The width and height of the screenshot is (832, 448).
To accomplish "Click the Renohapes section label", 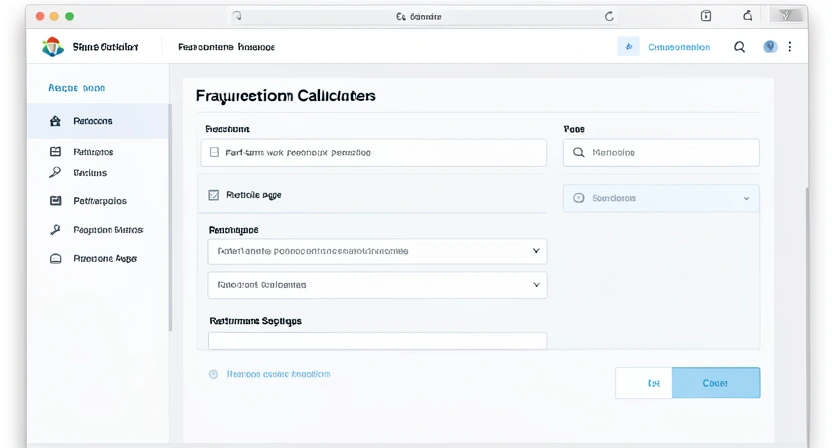I will (x=233, y=230).
